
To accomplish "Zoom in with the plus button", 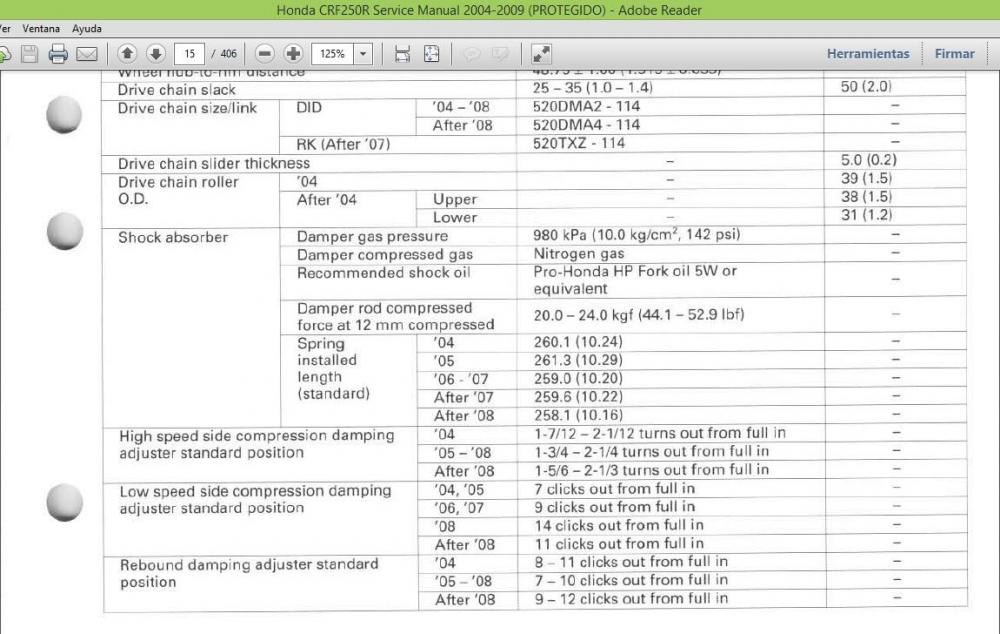I will [x=293, y=54].
